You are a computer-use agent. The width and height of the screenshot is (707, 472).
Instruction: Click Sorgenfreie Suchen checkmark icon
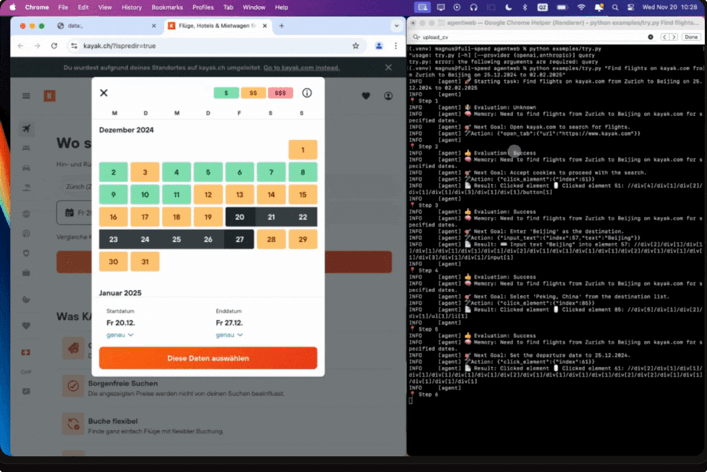pos(73,386)
